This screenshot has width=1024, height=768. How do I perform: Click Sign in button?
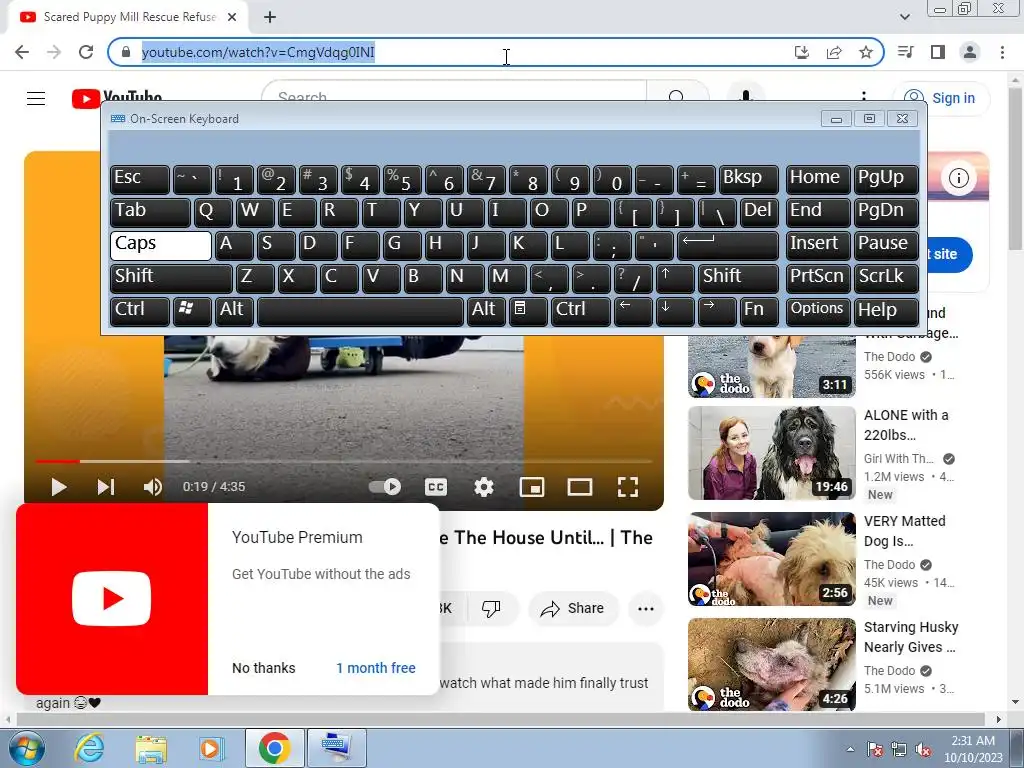(x=941, y=98)
